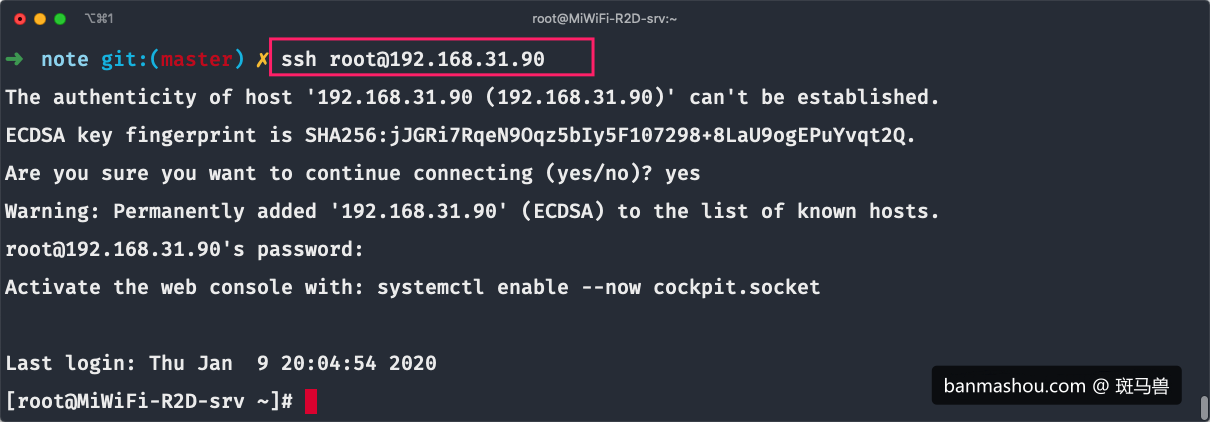The image size is (1210, 422).
Task: Click the yellow ✗ git dirty-status mark
Action: coord(261,60)
